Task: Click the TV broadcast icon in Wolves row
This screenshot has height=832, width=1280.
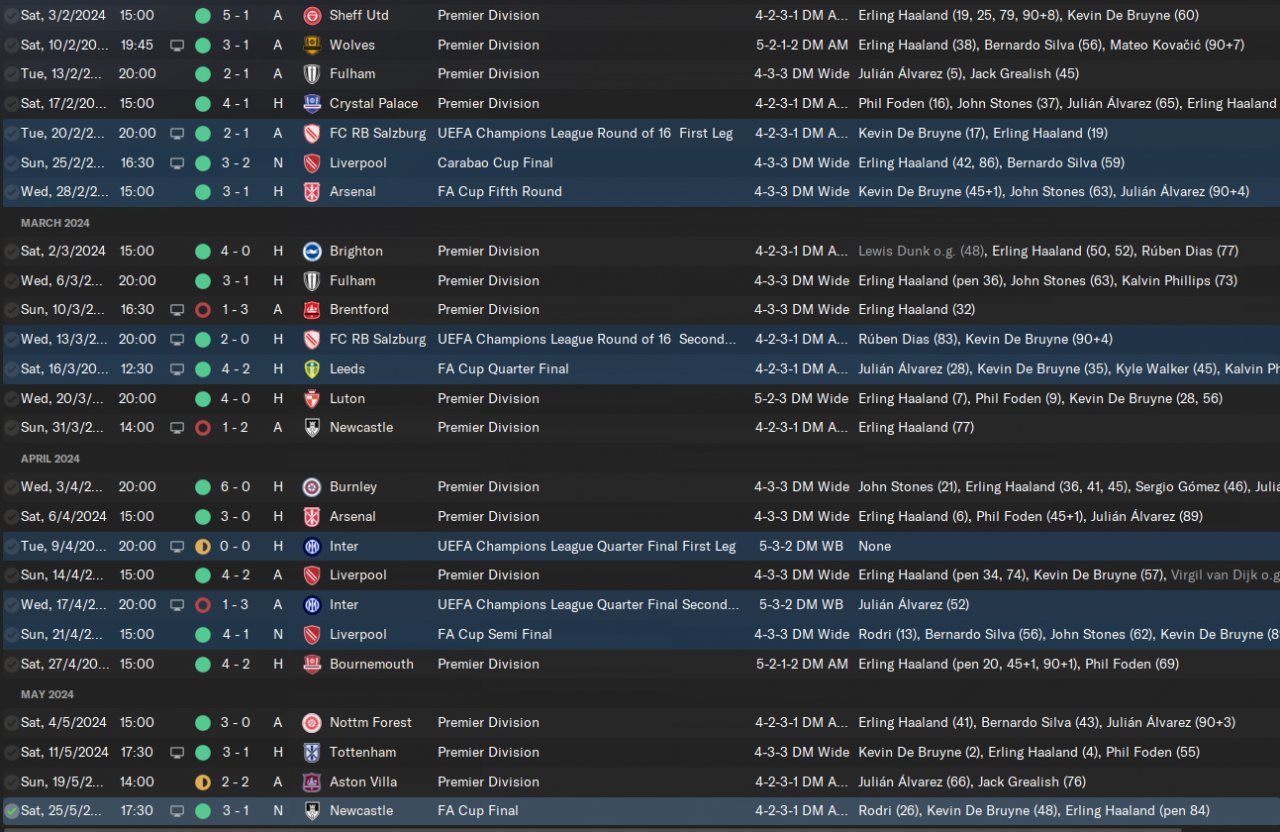Action: [177, 45]
